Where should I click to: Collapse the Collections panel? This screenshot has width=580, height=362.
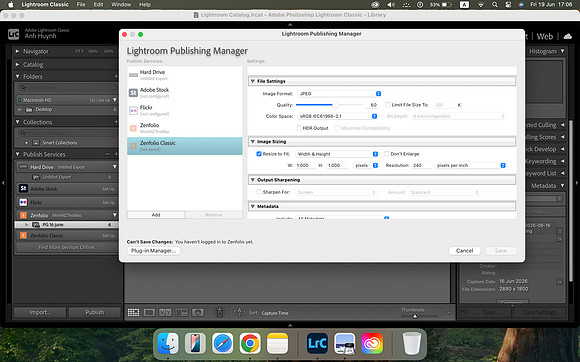17,122
